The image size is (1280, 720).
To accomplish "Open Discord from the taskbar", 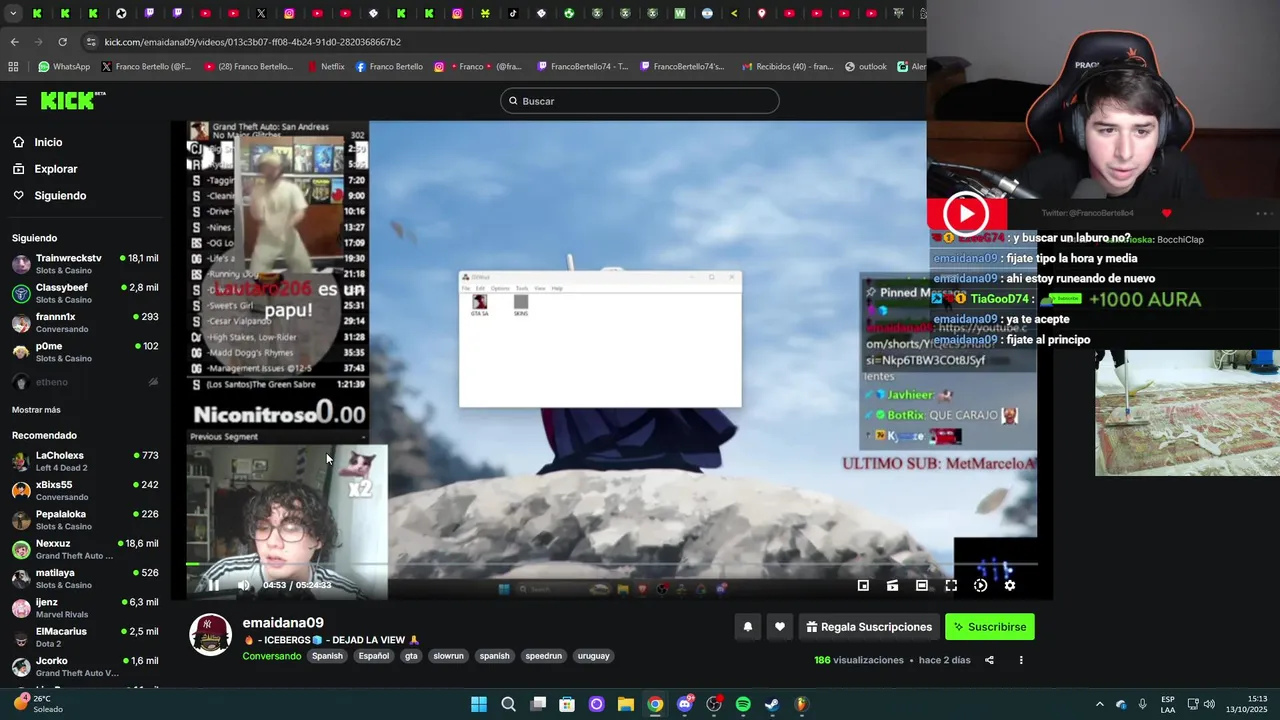I will pos(685,704).
